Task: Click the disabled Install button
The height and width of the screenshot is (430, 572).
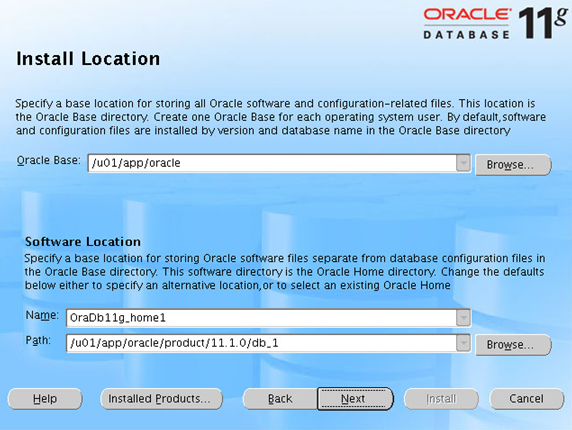Action: tap(441, 399)
